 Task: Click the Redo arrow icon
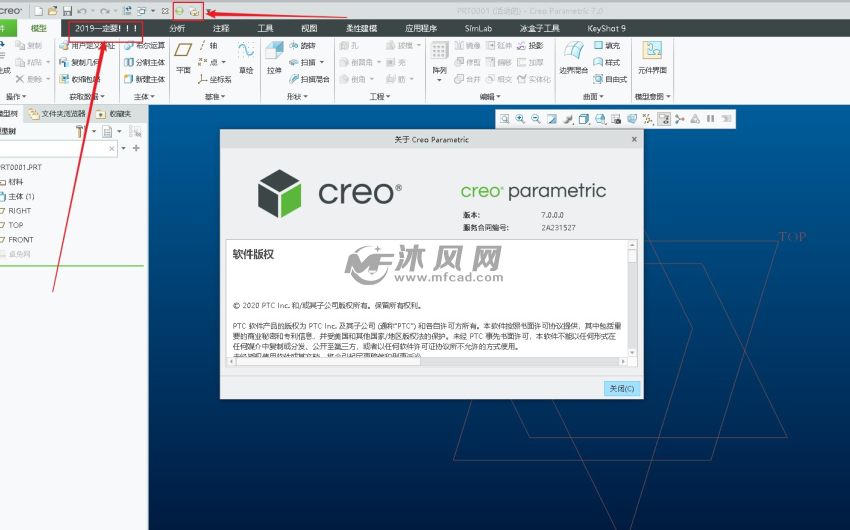coord(105,11)
